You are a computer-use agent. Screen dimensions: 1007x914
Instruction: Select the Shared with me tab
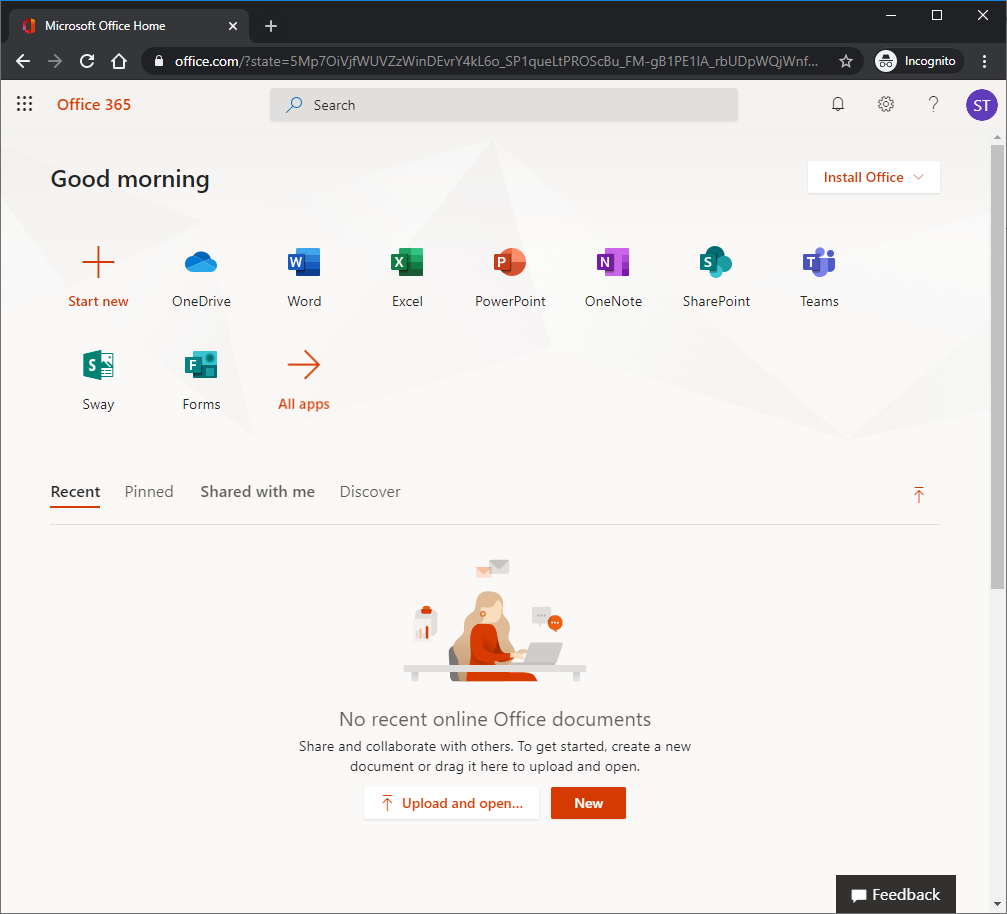pos(257,492)
